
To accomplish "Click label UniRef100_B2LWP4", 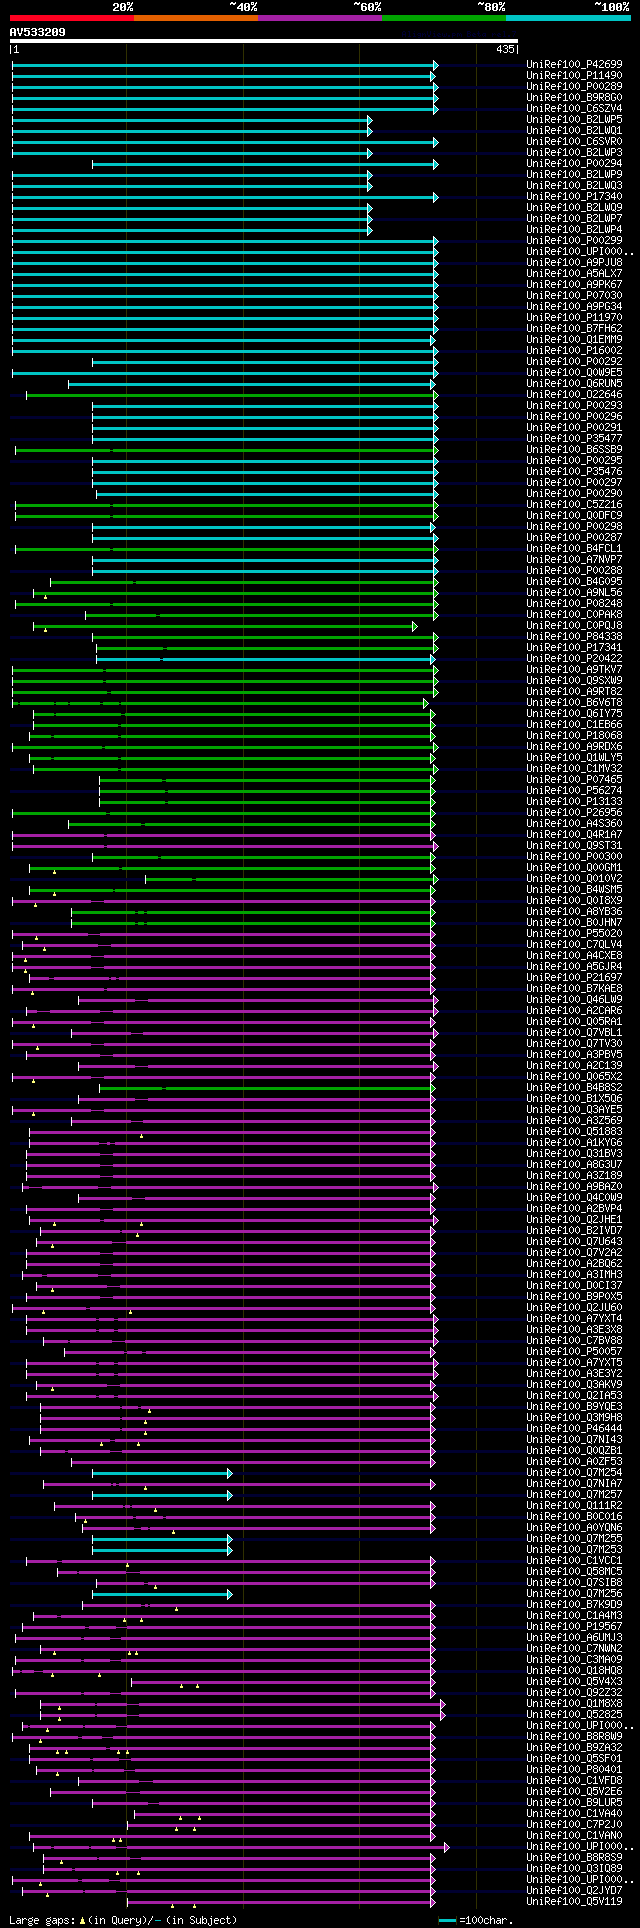I will pyautogui.click(x=574, y=230).
